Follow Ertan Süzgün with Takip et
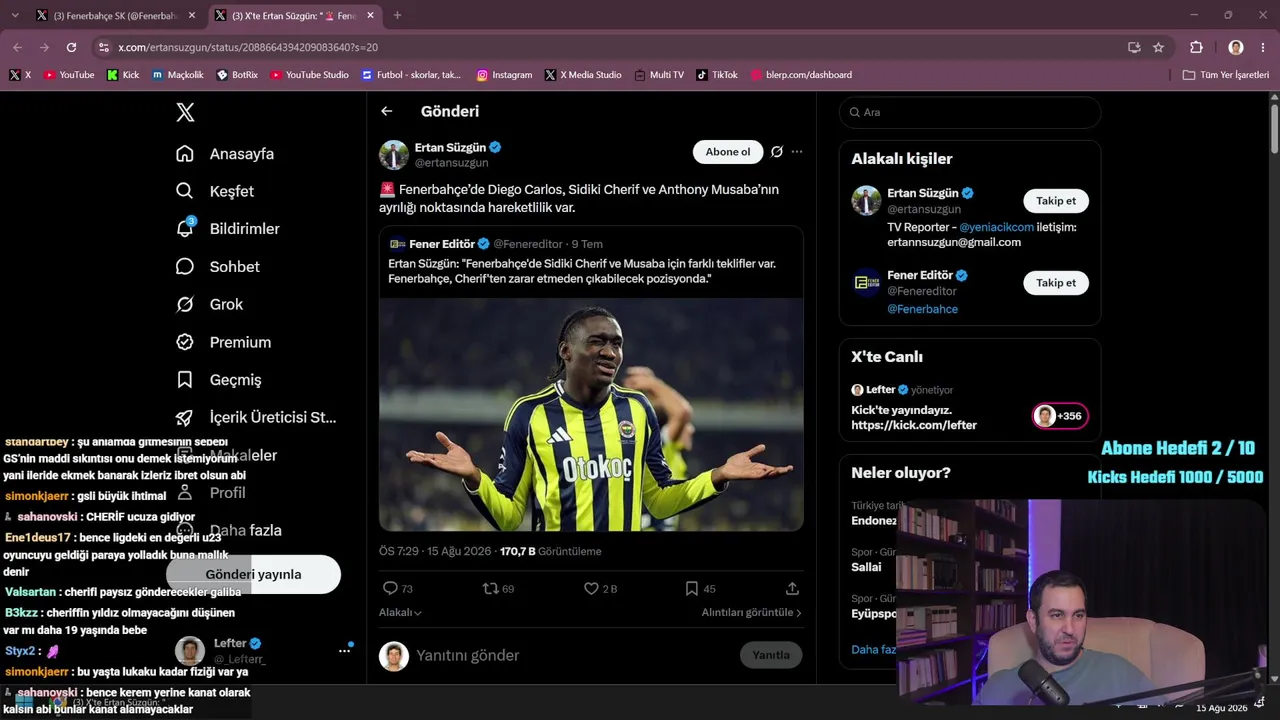This screenshot has width=1280, height=720. click(1056, 201)
